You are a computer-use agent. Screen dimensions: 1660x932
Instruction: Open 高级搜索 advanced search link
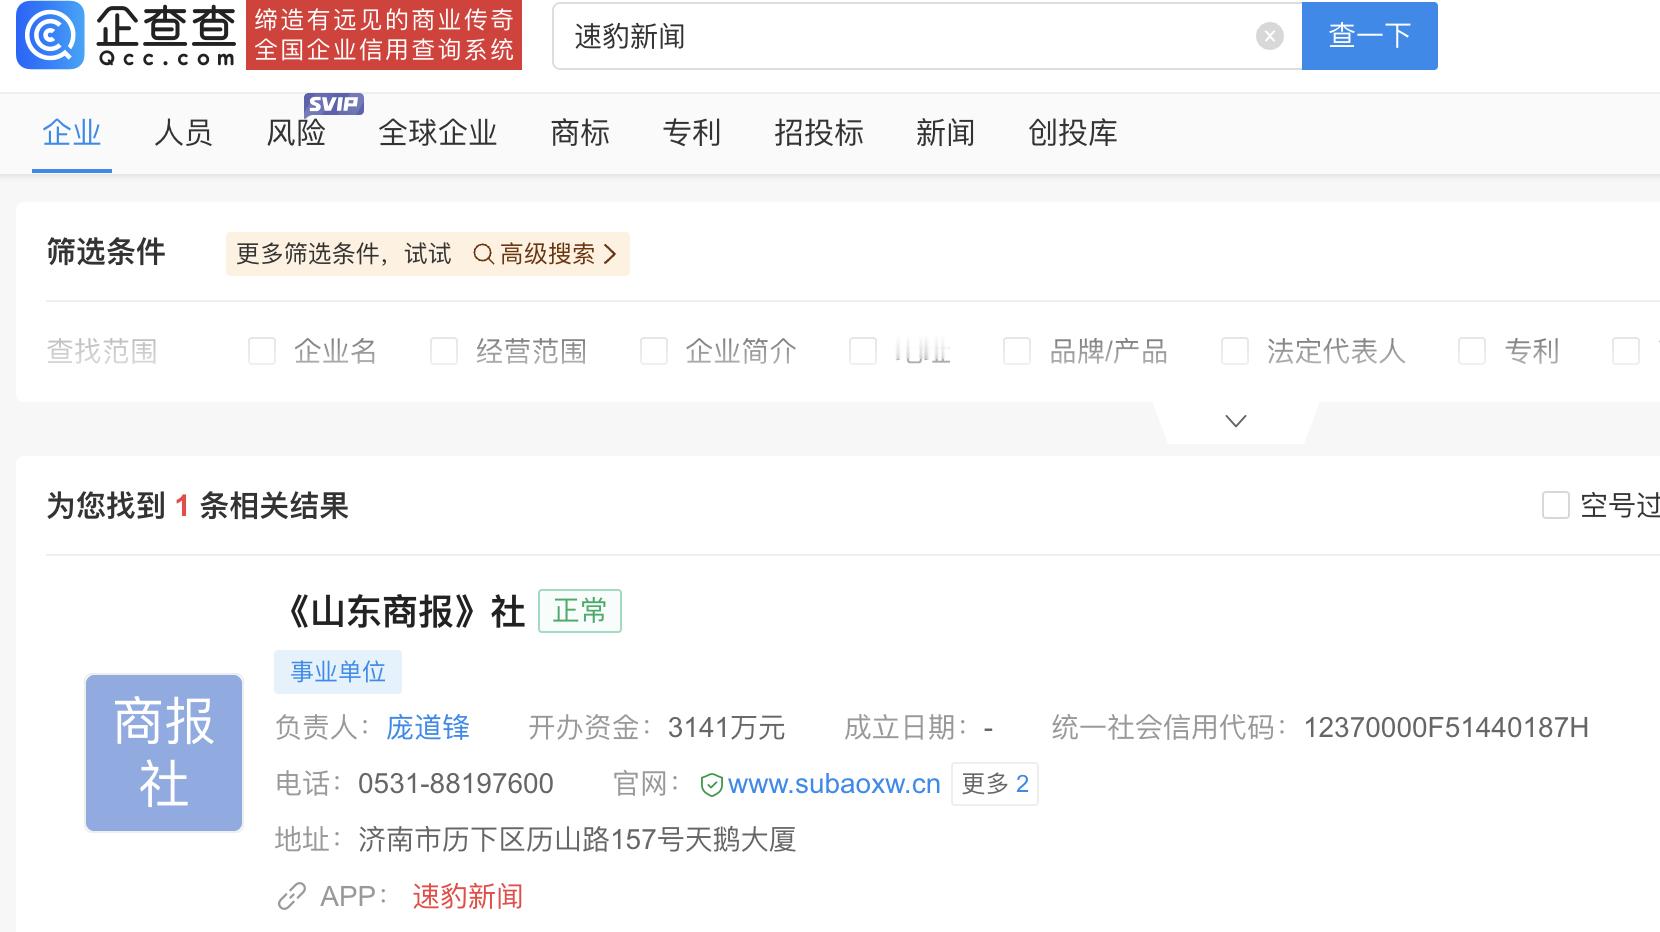pos(547,254)
